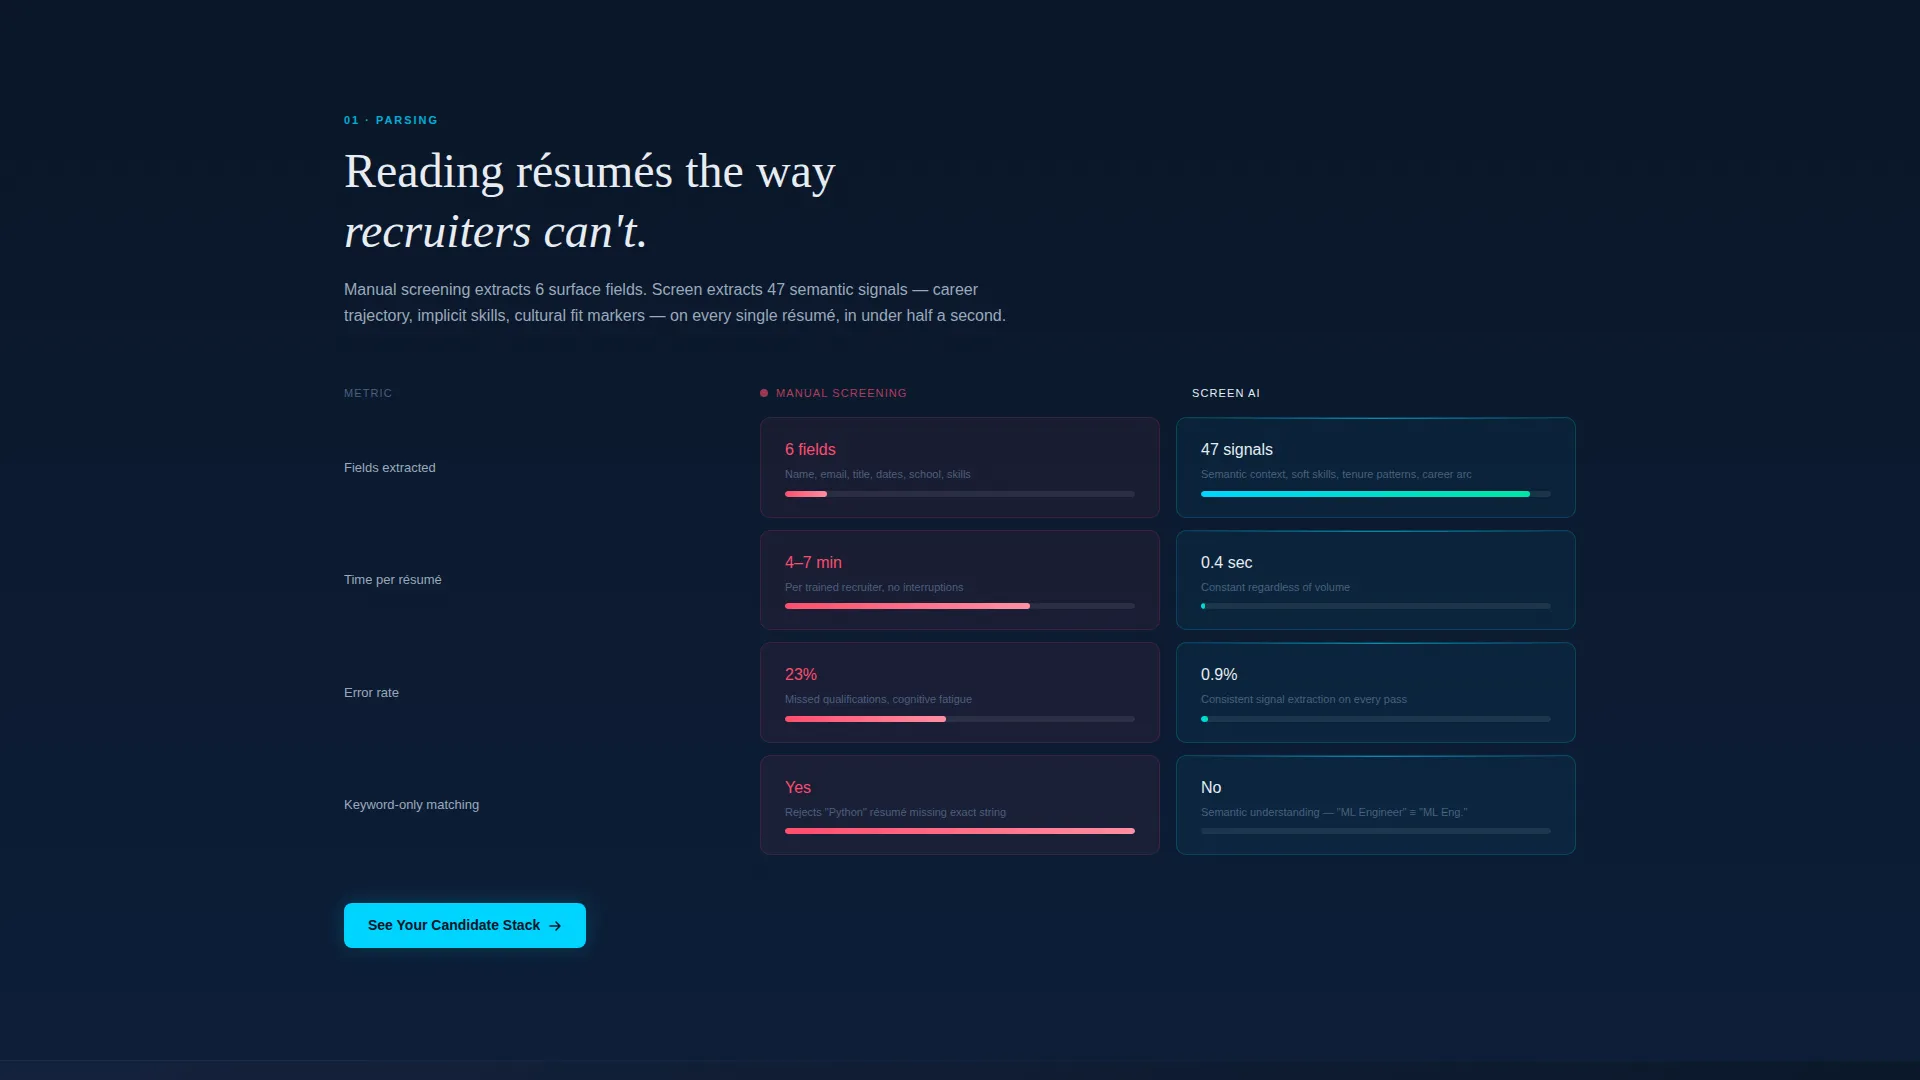Click the 'Manual screening extracts 6 surface fields' paragraph
Screen dimensions: 1920x1080
(x=675, y=302)
